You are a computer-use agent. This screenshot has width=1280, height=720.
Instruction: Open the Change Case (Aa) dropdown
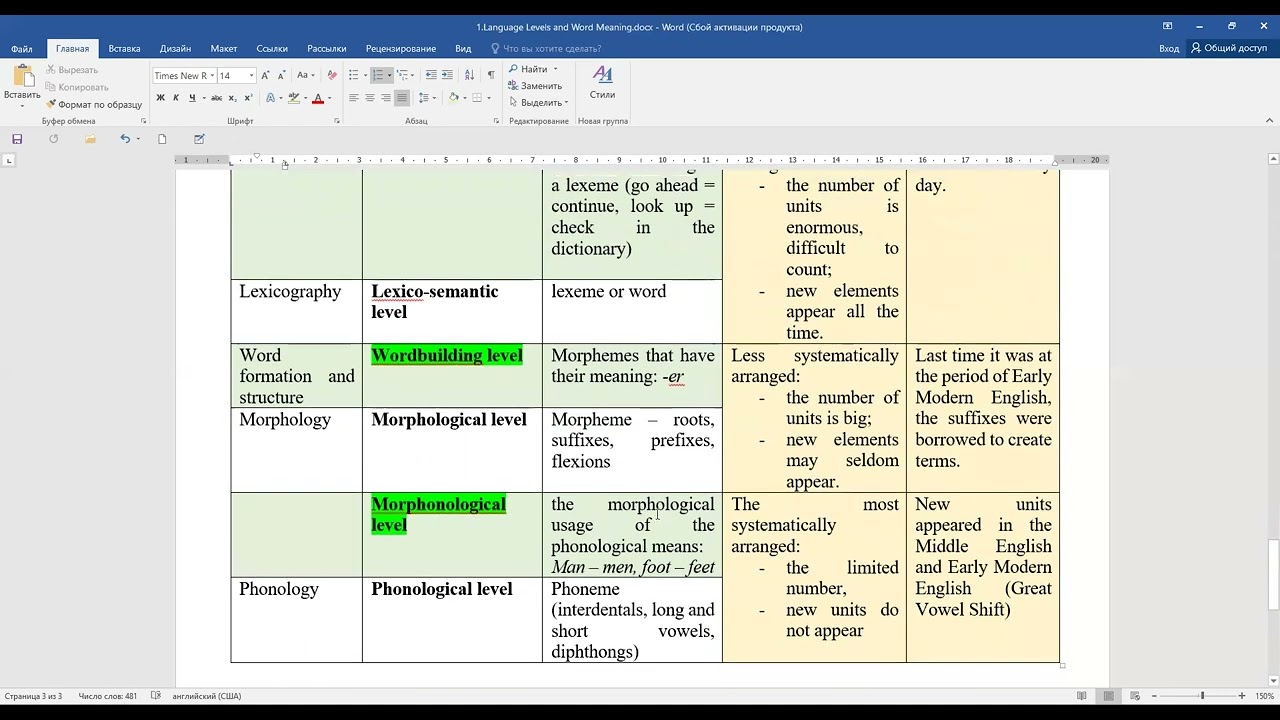[305, 75]
